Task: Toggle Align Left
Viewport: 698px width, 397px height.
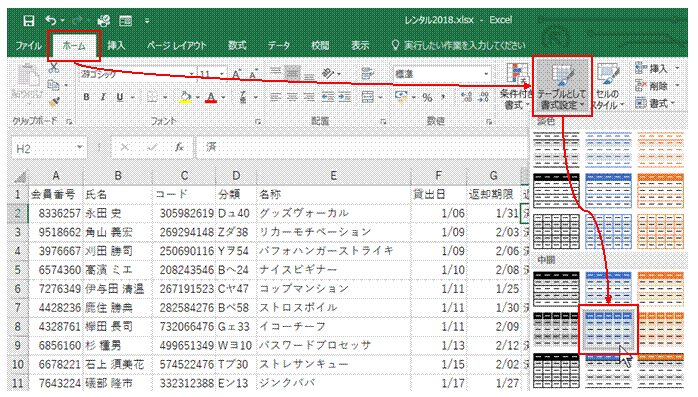Action: 276,97
